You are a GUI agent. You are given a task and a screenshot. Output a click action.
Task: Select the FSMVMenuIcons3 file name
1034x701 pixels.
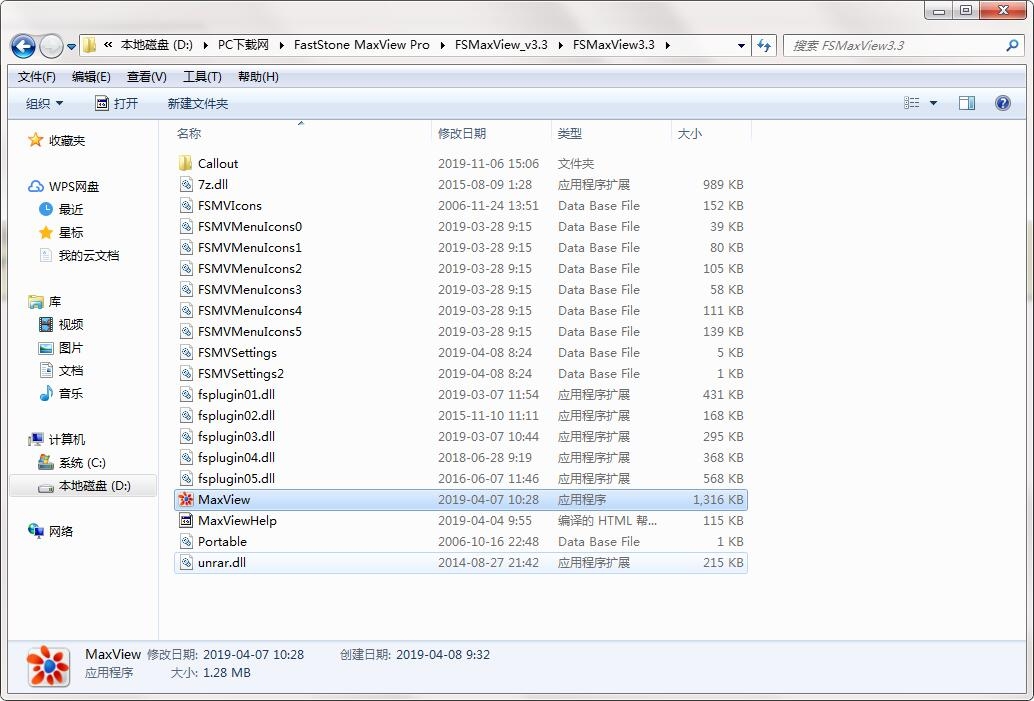click(x=250, y=290)
